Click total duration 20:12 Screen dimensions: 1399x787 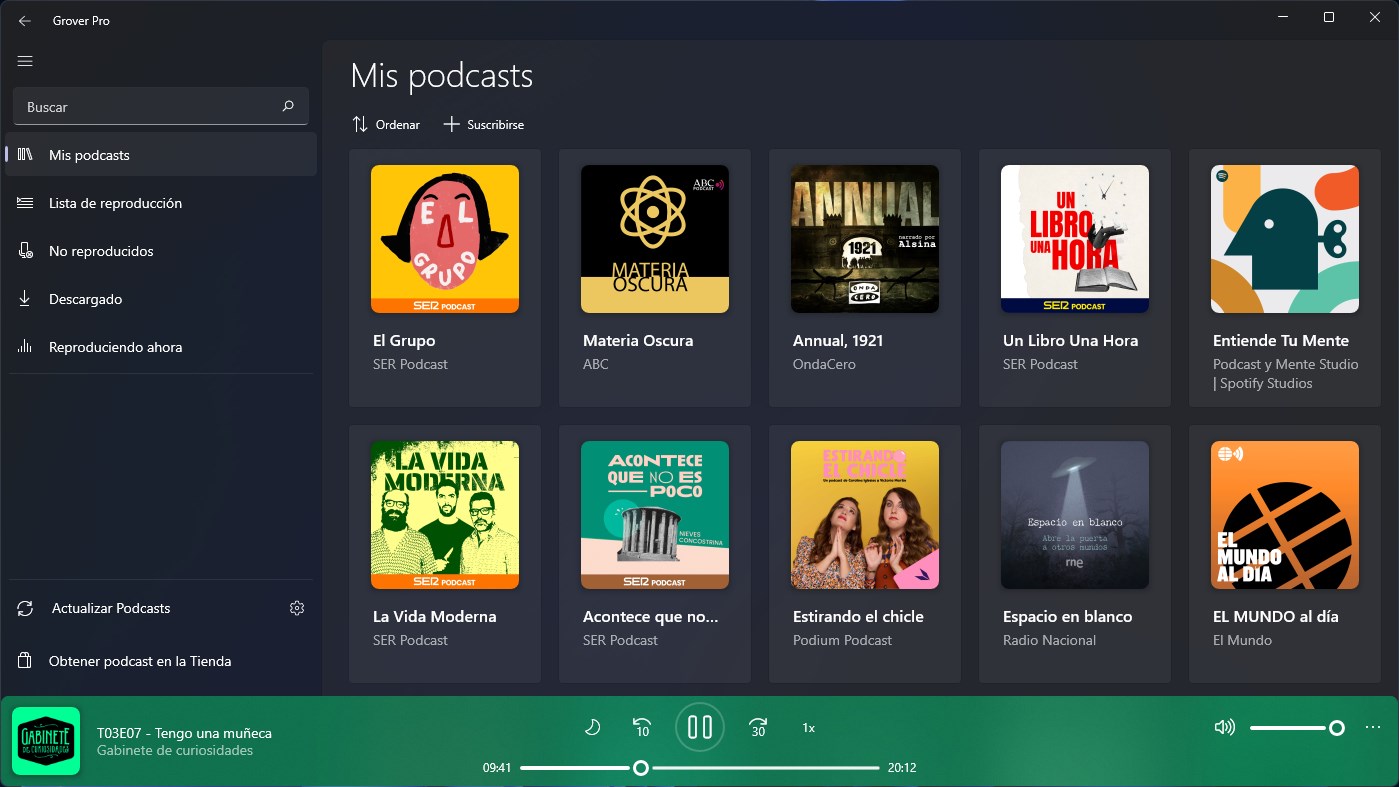902,768
